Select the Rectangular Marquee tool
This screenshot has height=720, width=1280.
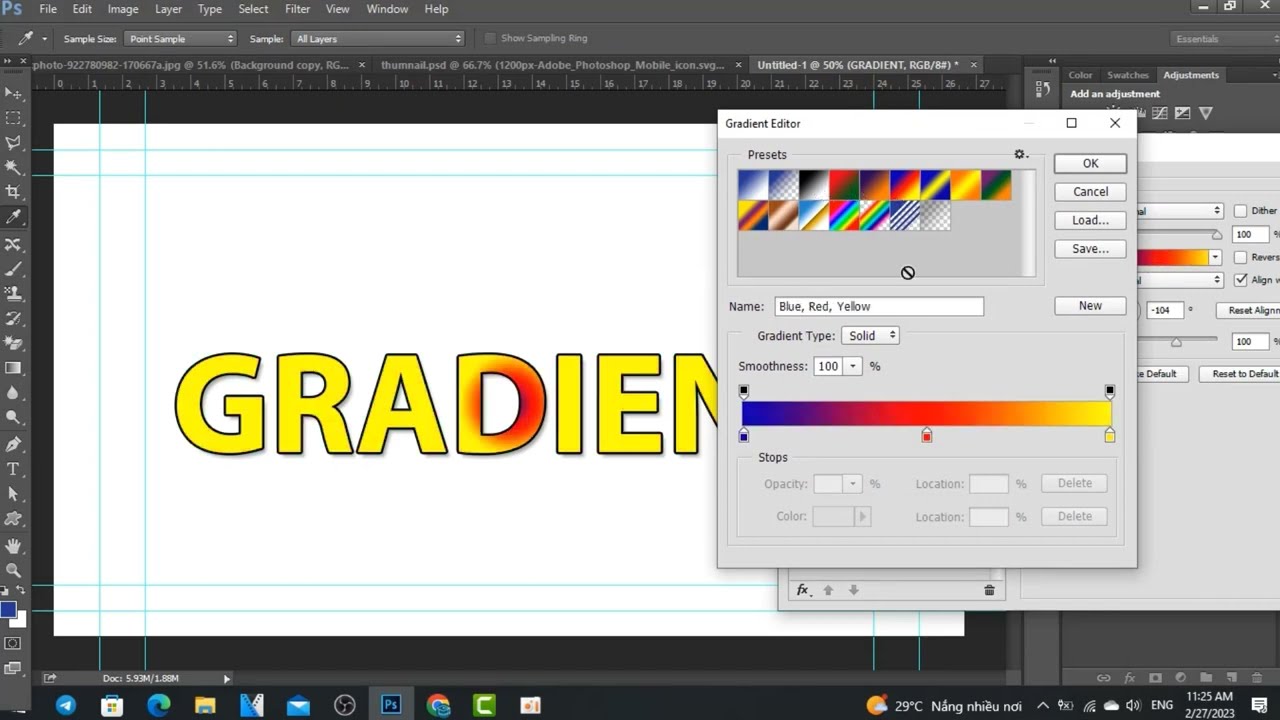pos(14,118)
